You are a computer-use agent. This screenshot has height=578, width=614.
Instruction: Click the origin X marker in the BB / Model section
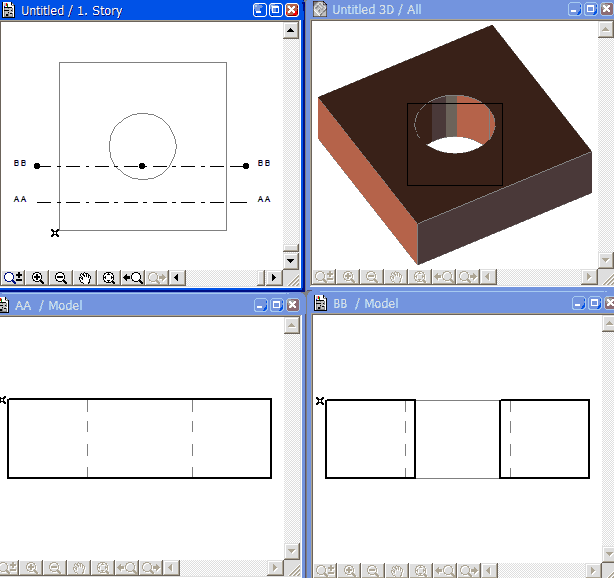point(320,401)
